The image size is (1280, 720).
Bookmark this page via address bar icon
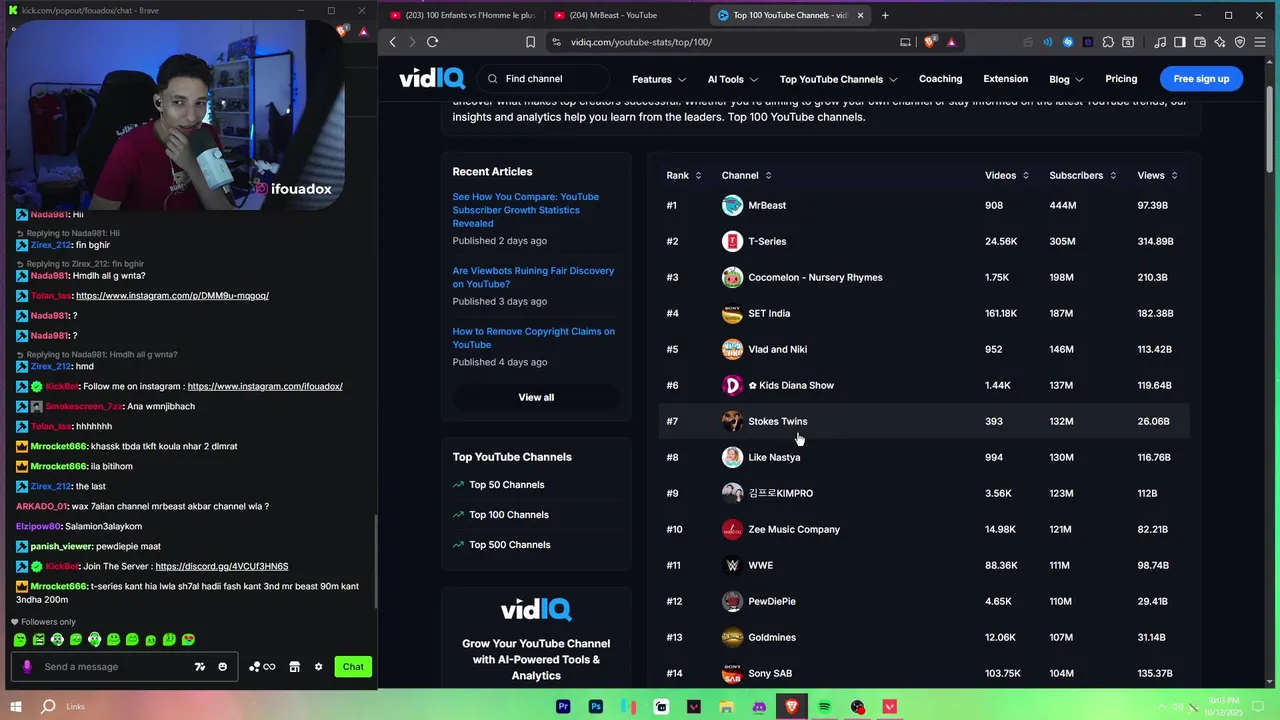(530, 42)
